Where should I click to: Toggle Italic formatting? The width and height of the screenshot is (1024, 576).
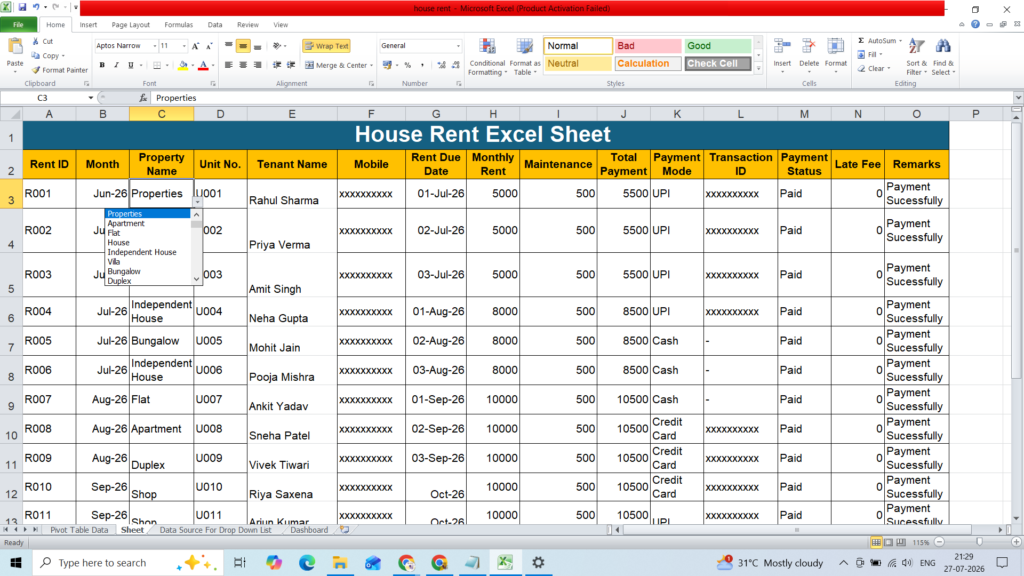click(116, 65)
